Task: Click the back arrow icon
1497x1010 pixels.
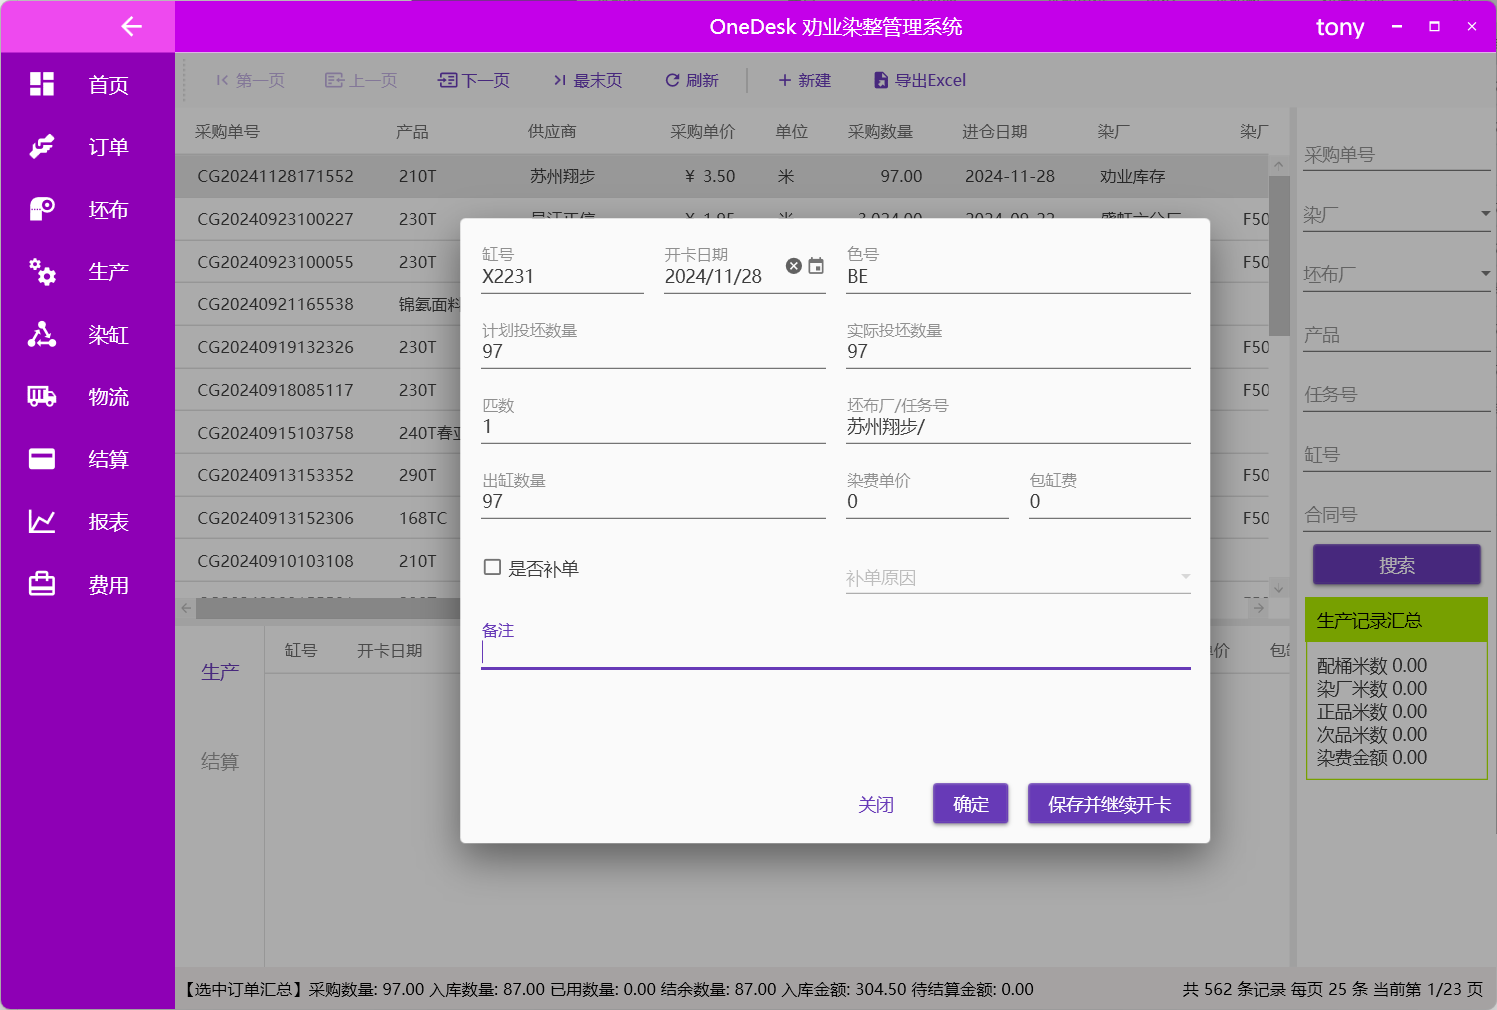Action: point(131,27)
